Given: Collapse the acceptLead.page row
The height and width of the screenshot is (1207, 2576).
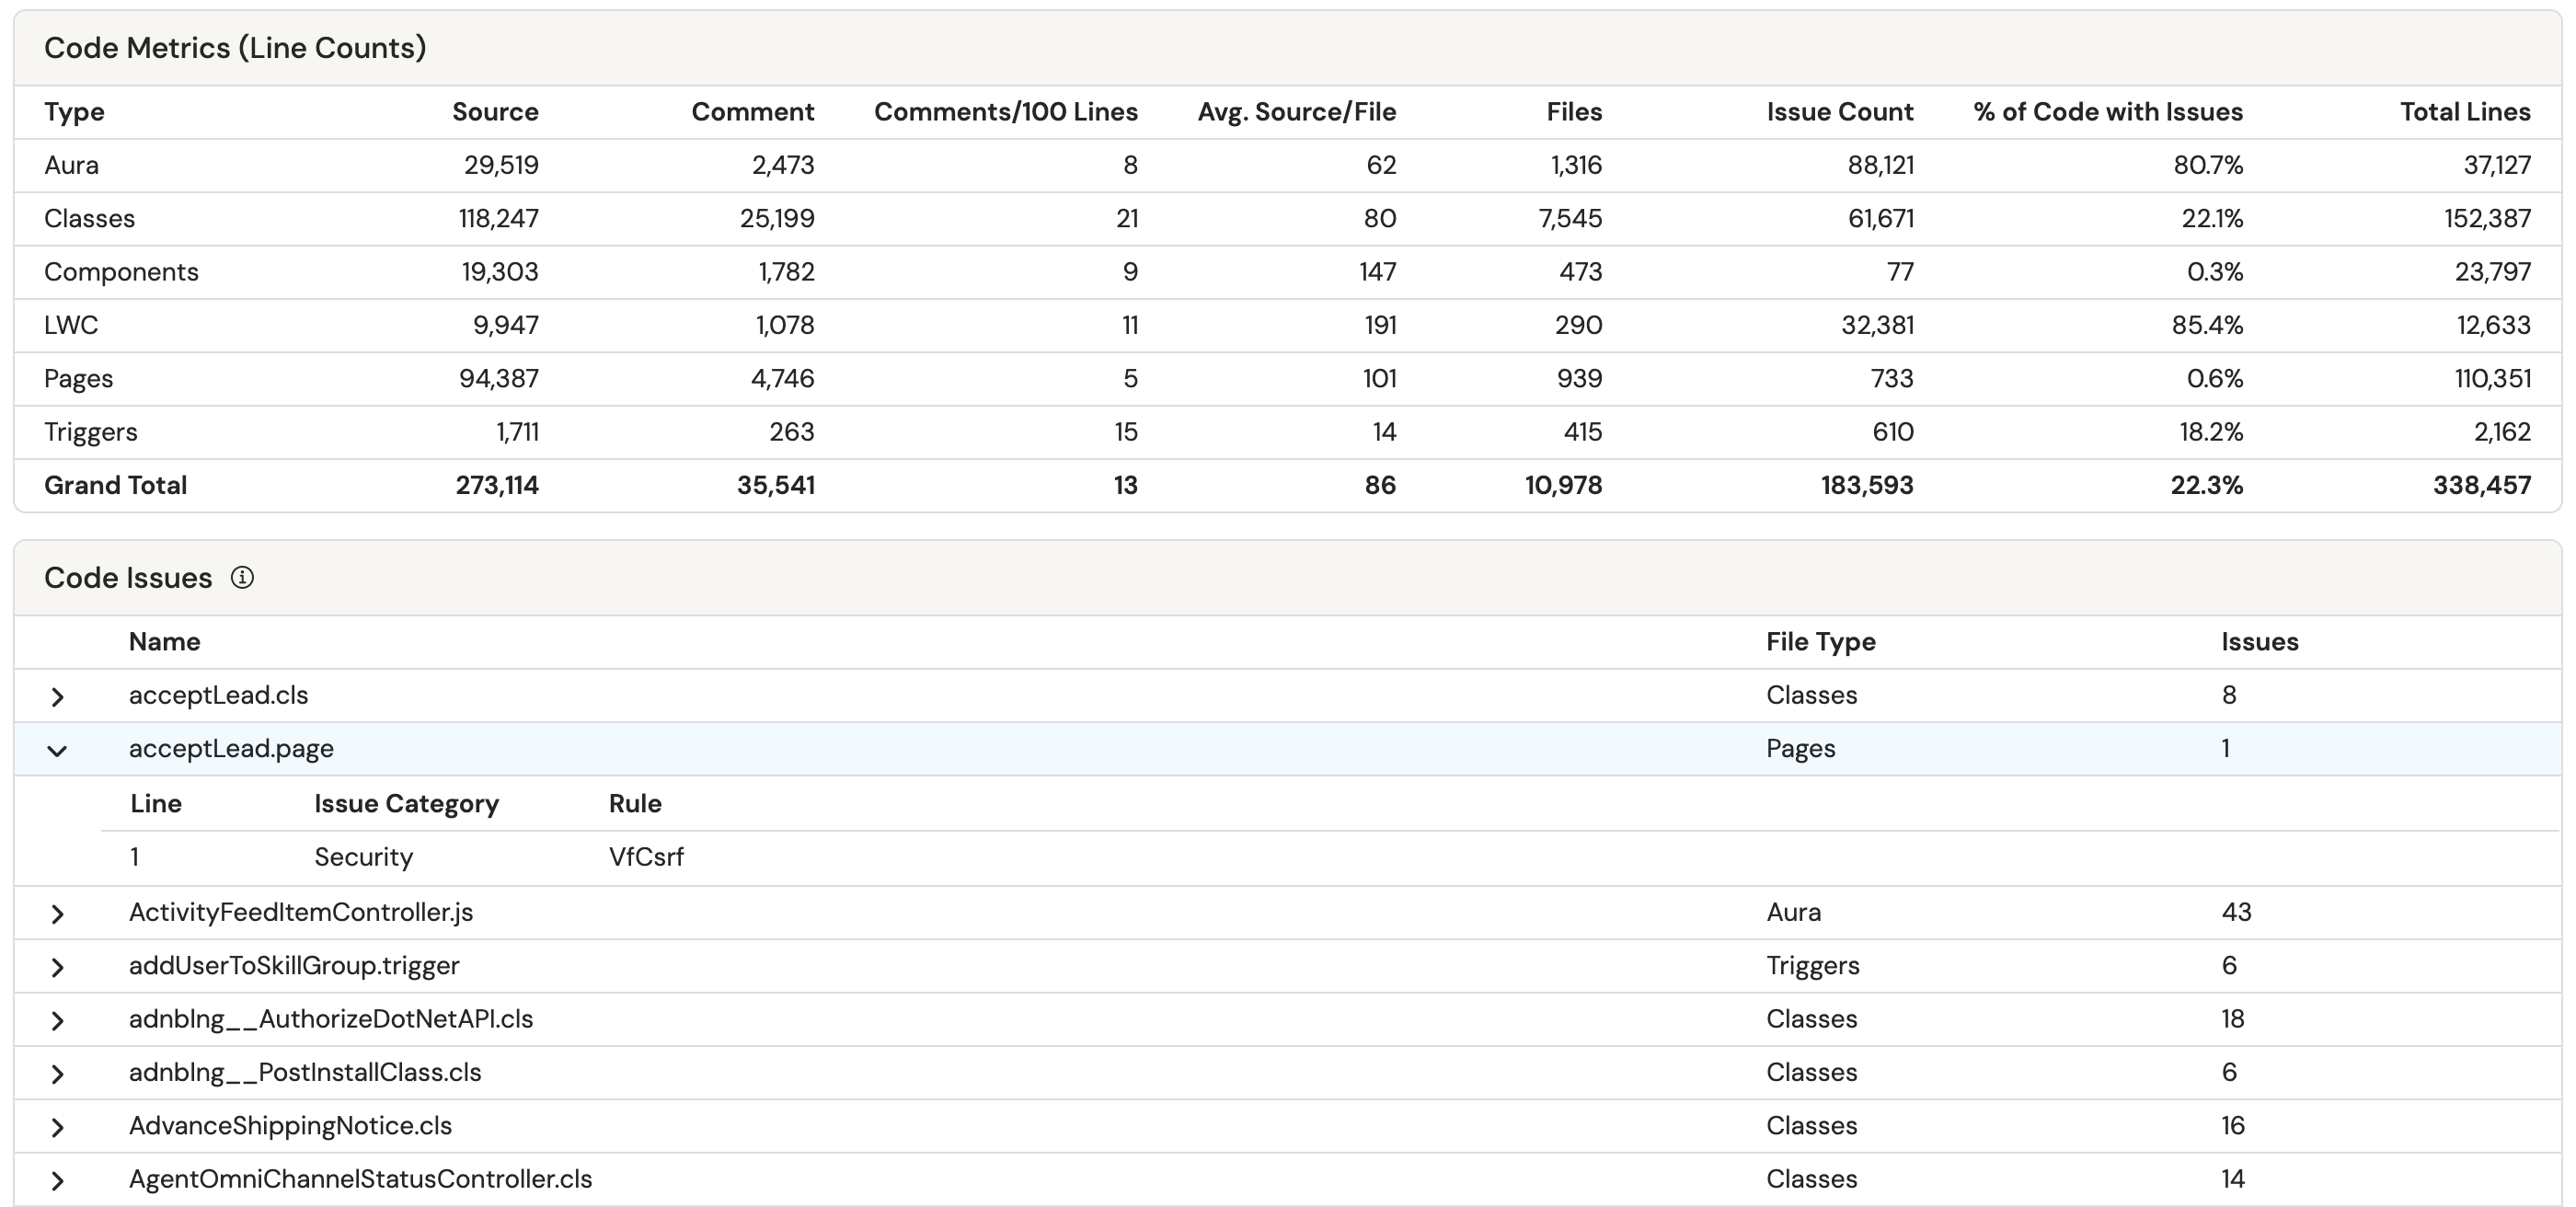Looking at the screenshot, I should pyautogui.click(x=57, y=750).
